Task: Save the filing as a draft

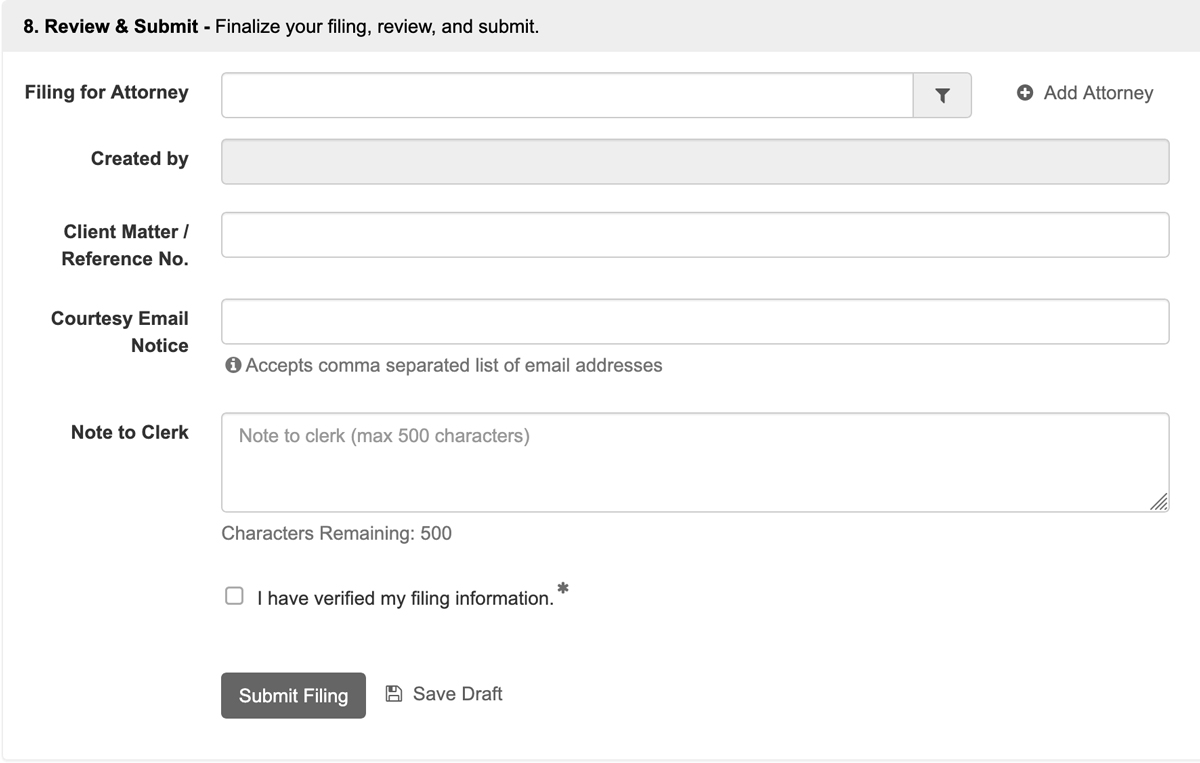Action: pyautogui.click(x=445, y=693)
